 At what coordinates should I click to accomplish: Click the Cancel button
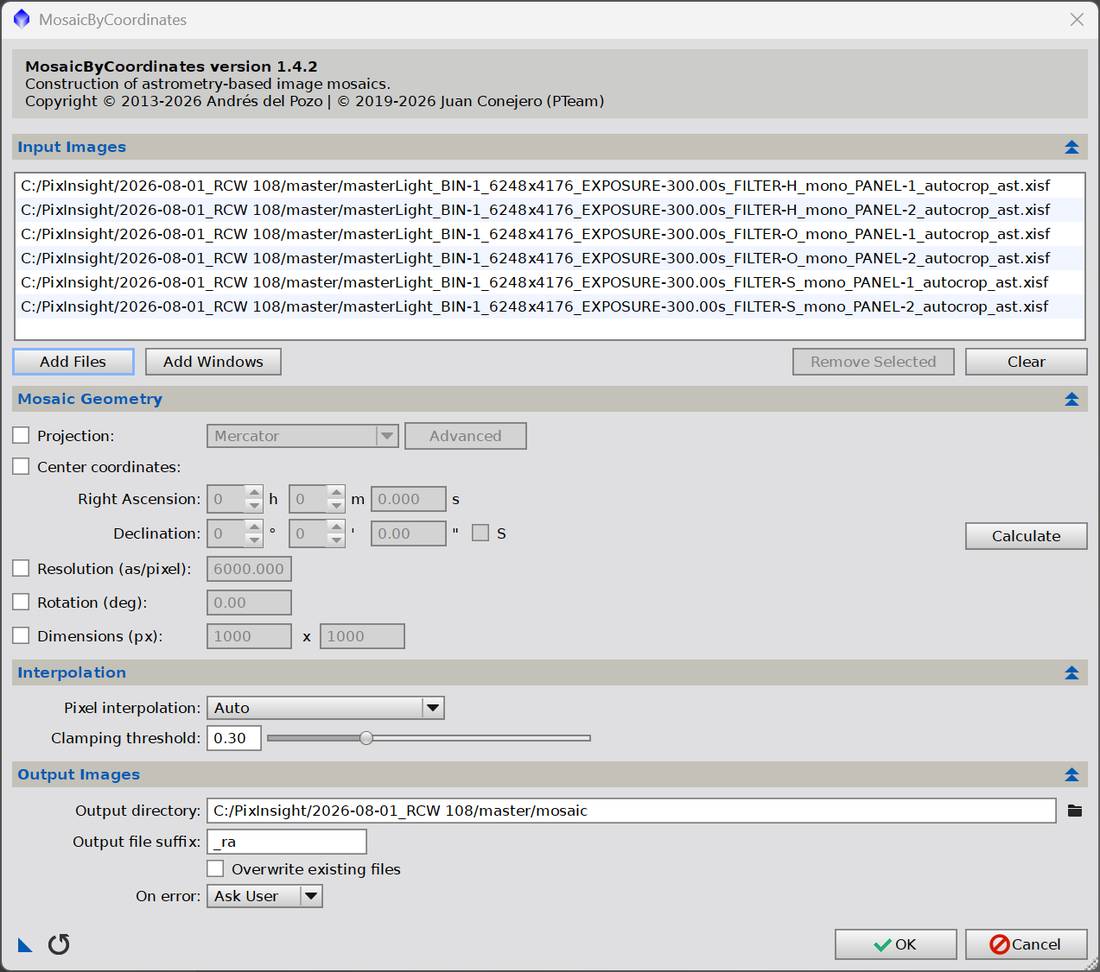point(1026,944)
